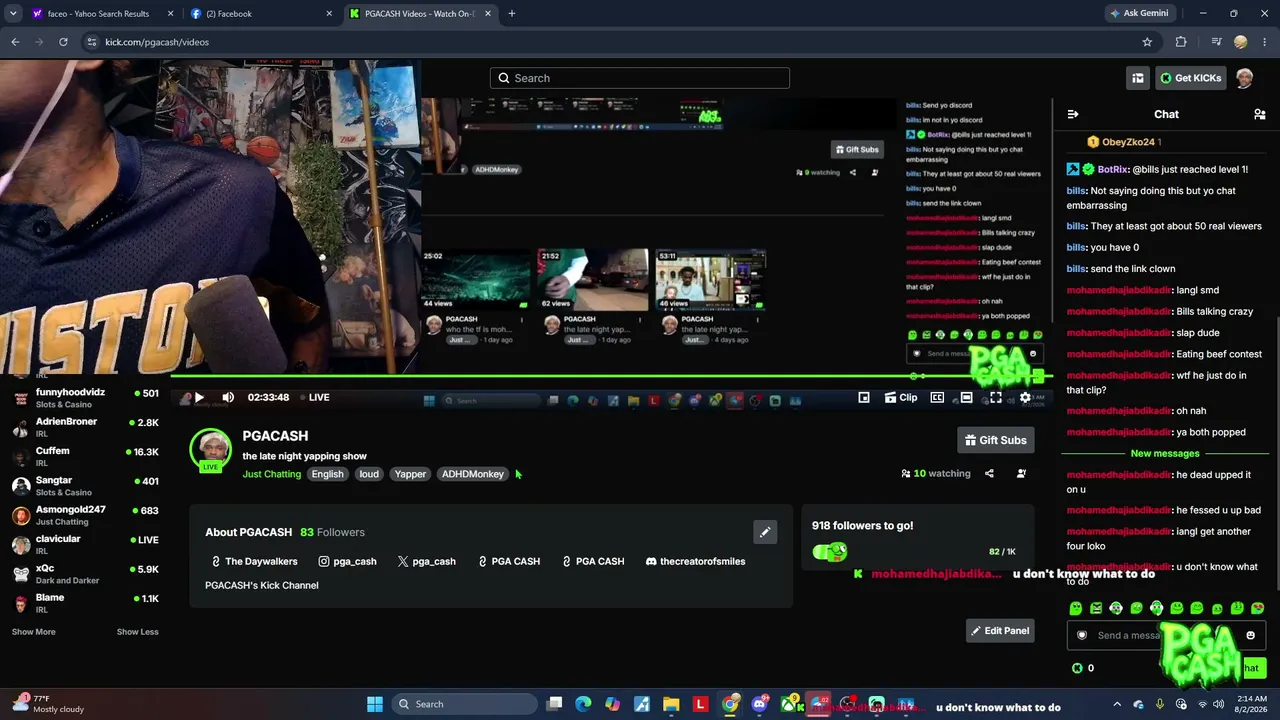Screen dimensions: 1280x720
Task: Open Discord from the taskbar
Action: [760, 704]
